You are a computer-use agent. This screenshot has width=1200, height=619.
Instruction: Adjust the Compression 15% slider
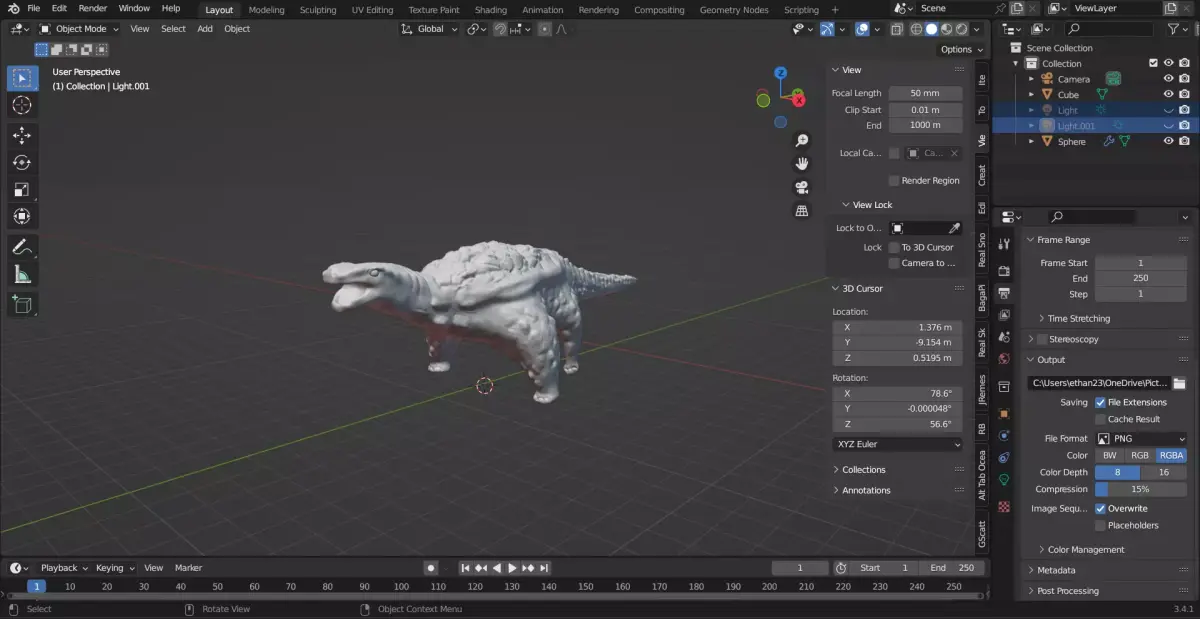tap(1141, 489)
